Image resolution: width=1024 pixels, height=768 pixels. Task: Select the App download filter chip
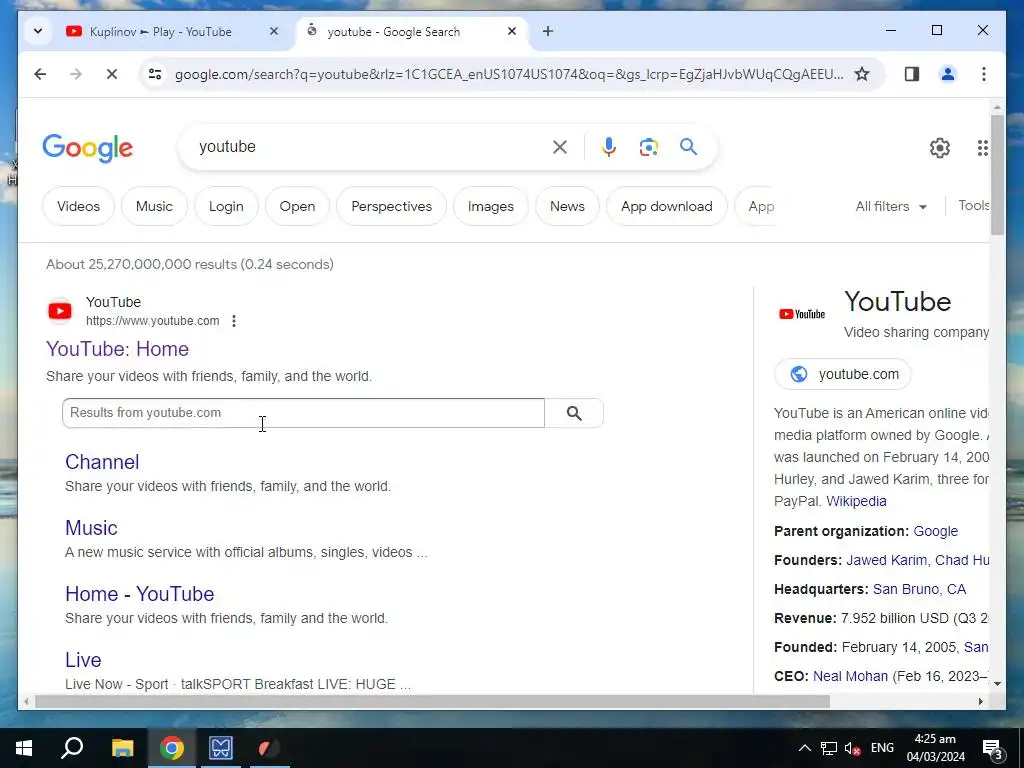[x=666, y=206]
